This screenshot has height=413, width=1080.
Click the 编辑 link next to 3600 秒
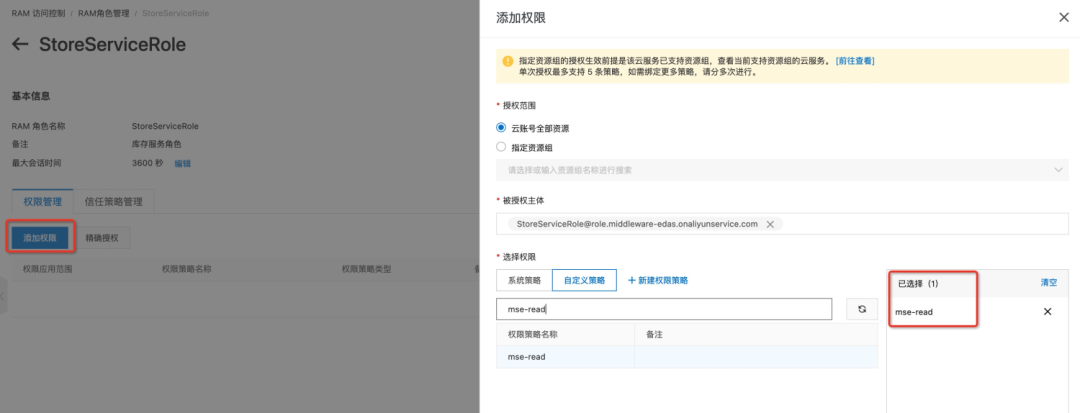pyautogui.click(x=182, y=163)
